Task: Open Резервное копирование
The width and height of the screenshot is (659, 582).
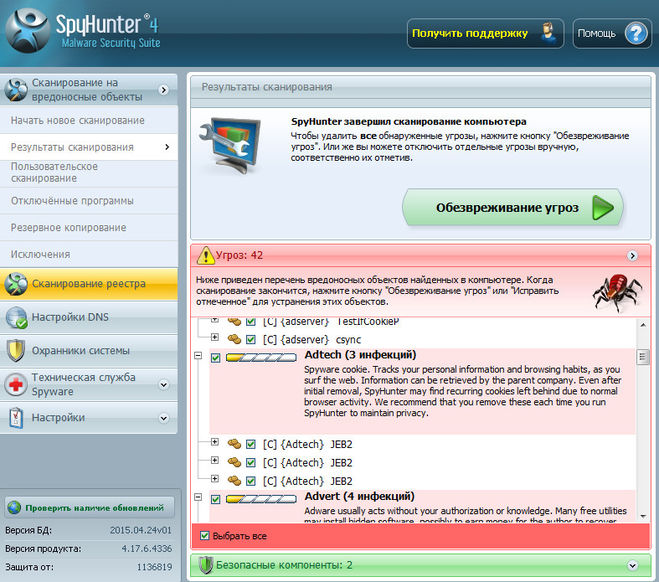Action: tap(89, 228)
